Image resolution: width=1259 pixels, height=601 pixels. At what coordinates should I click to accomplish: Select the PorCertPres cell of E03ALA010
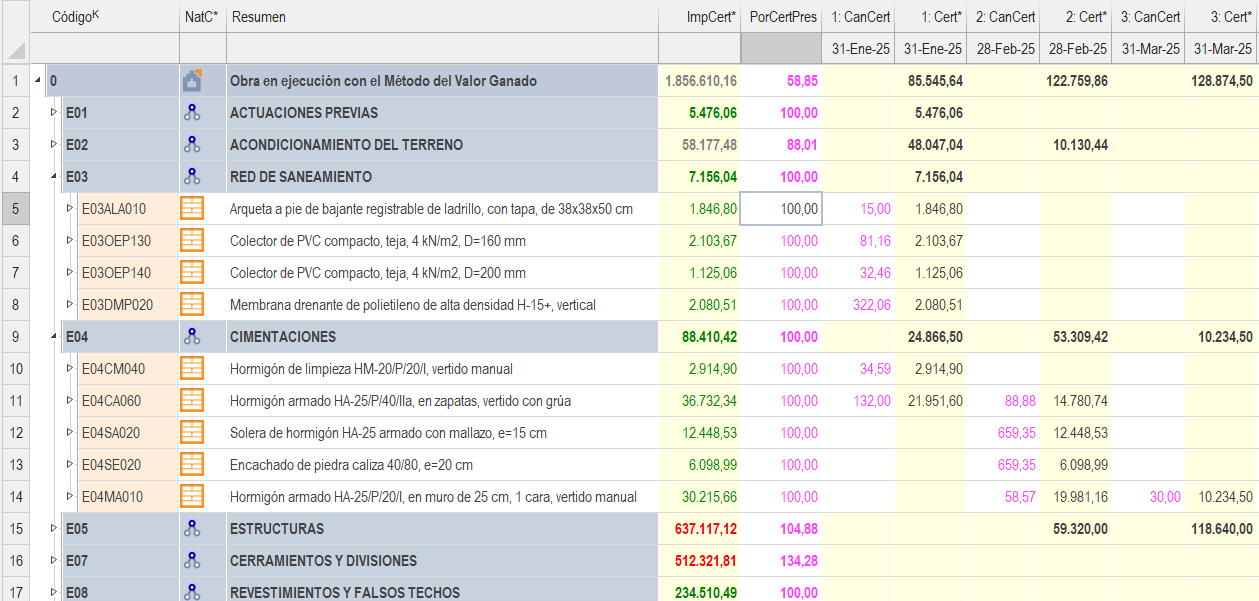[x=781, y=209]
